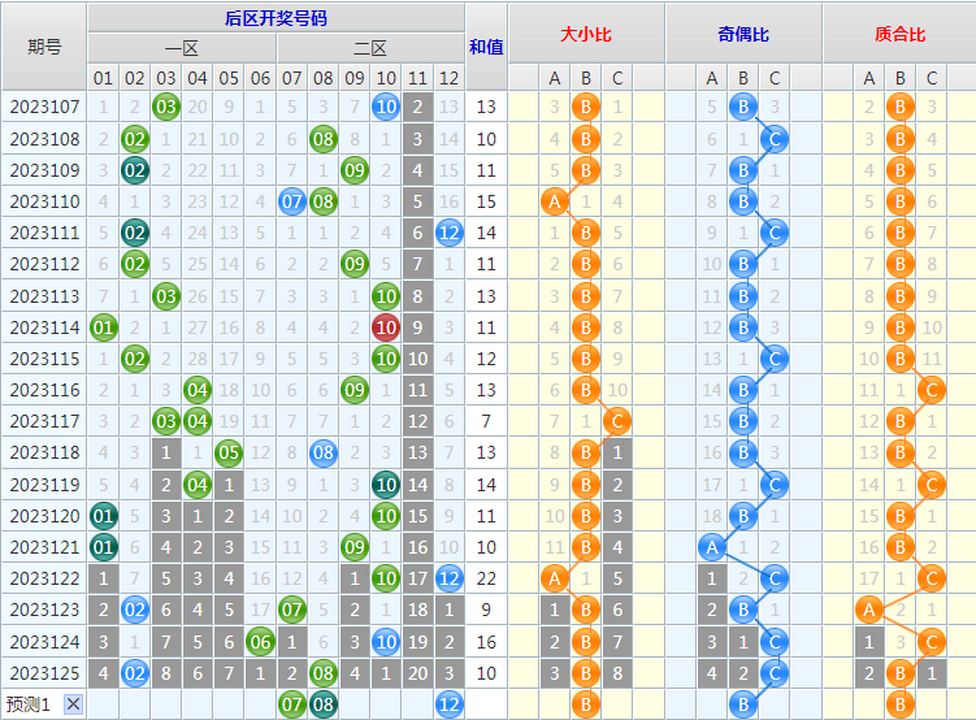Click green 05 ball in row 2023118
This screenshot has height=720, width=976.
[229, 452]
